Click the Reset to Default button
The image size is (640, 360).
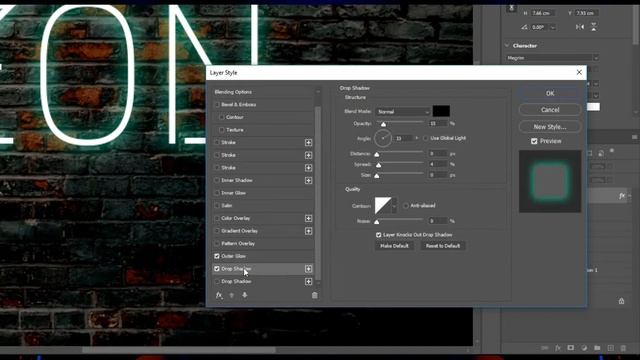click(x=443, y=246)
